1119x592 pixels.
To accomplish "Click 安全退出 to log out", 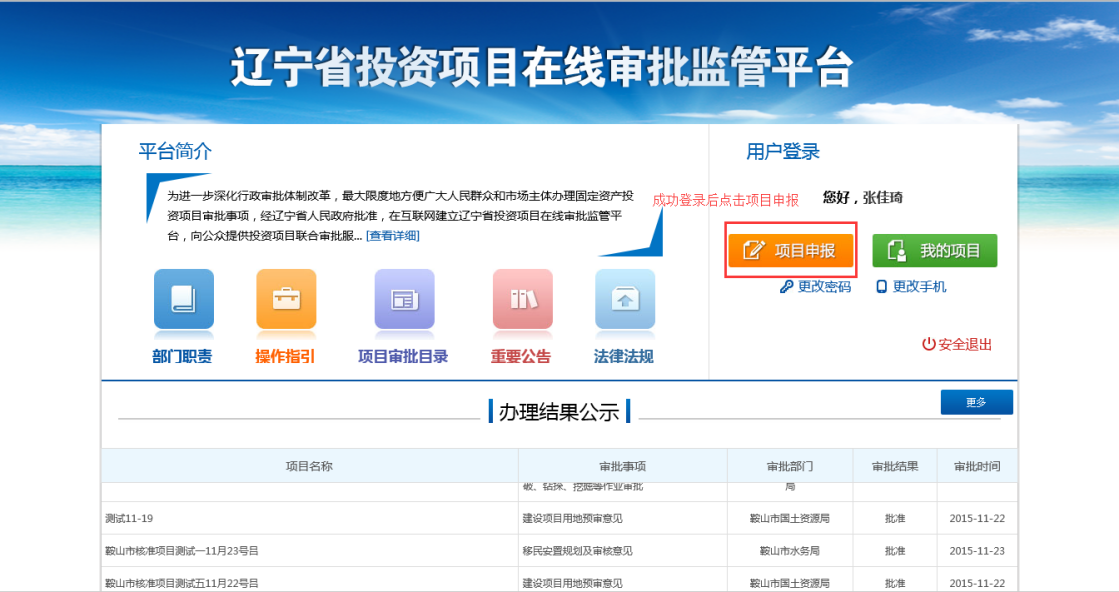I will pyautogui.click(x=957, y=344).
